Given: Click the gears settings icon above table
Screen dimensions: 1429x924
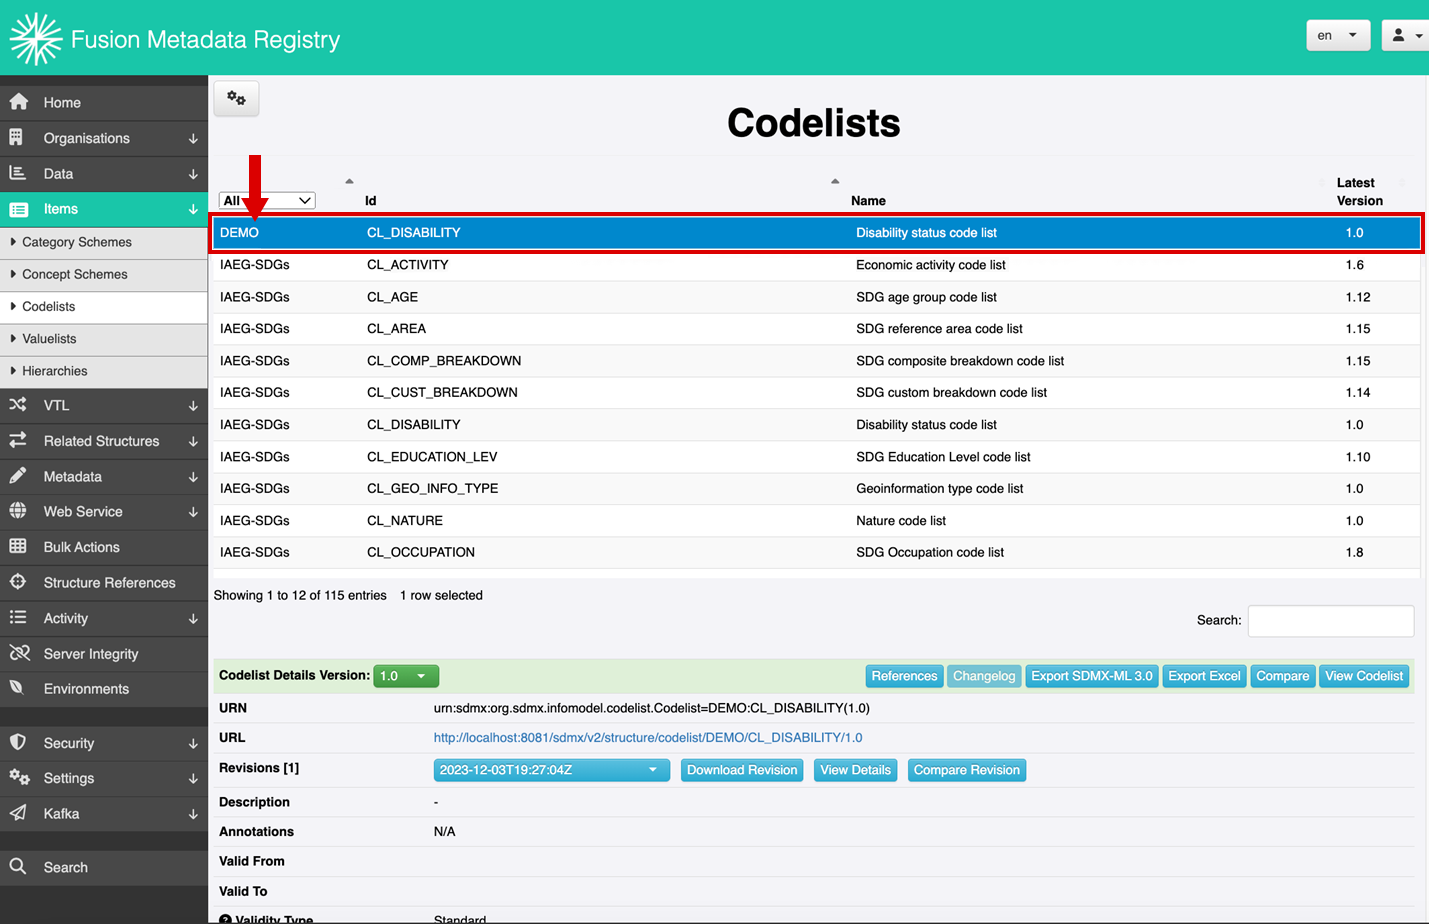Looking at the screenshot, I should pos(236,98).
